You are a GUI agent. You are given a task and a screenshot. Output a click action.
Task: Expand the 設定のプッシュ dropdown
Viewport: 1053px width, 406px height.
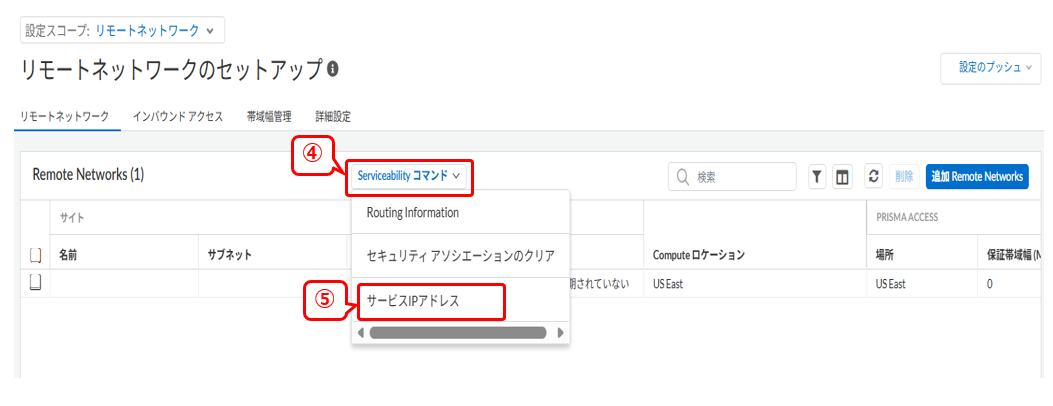tap(991, 68)
